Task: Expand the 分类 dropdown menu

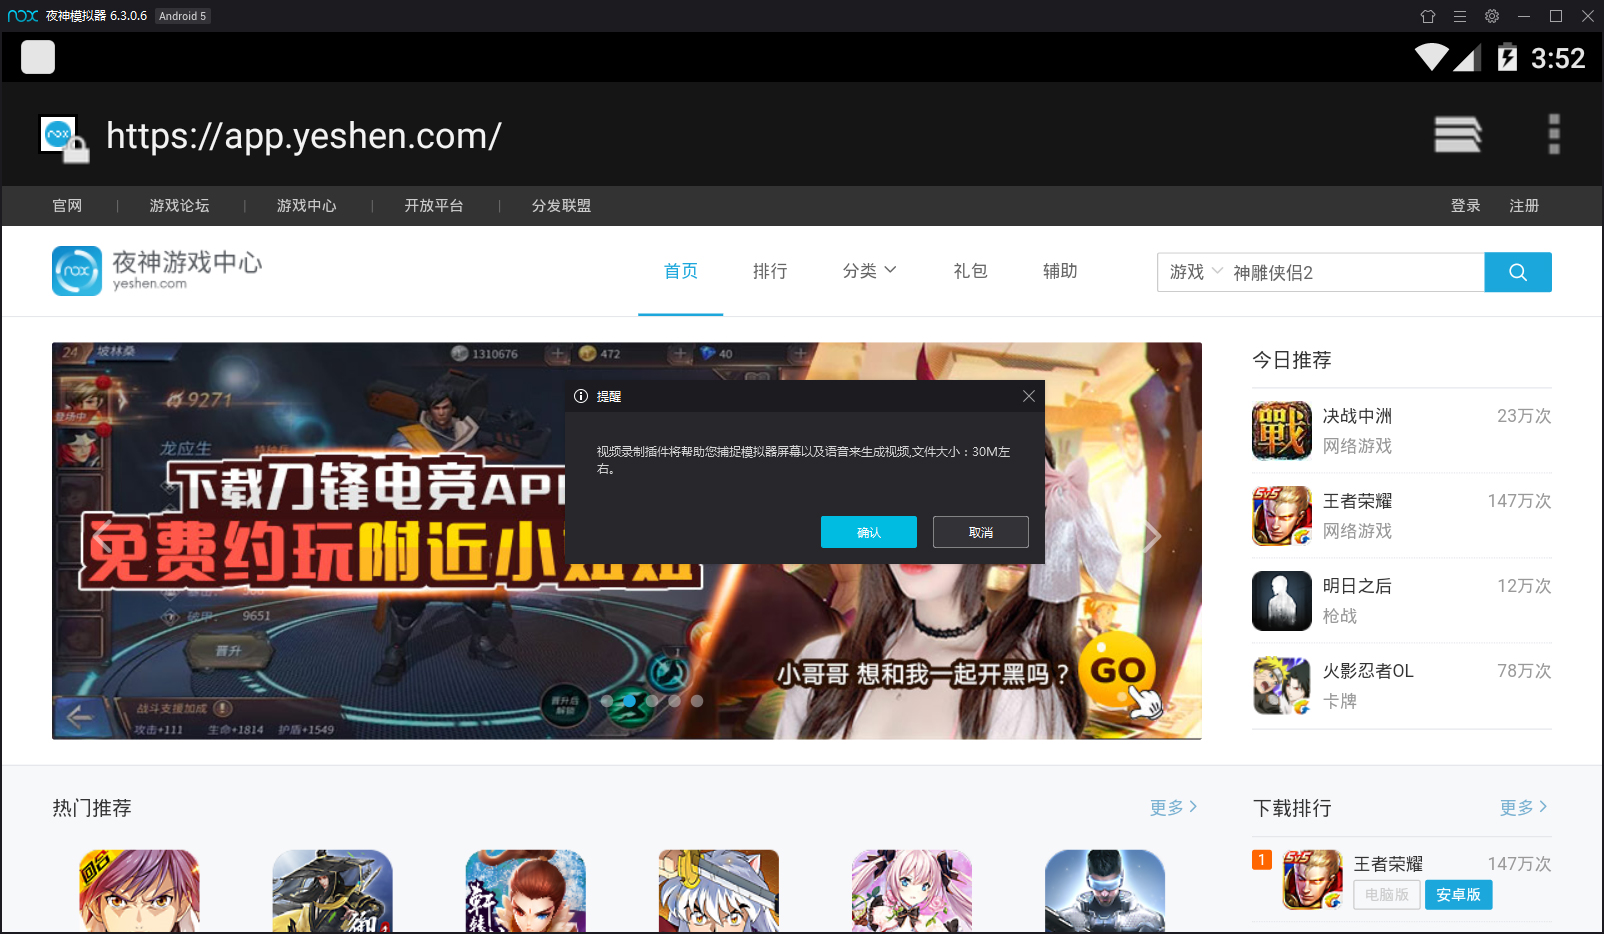Action: pyautogui.click(x=869, y=271)
